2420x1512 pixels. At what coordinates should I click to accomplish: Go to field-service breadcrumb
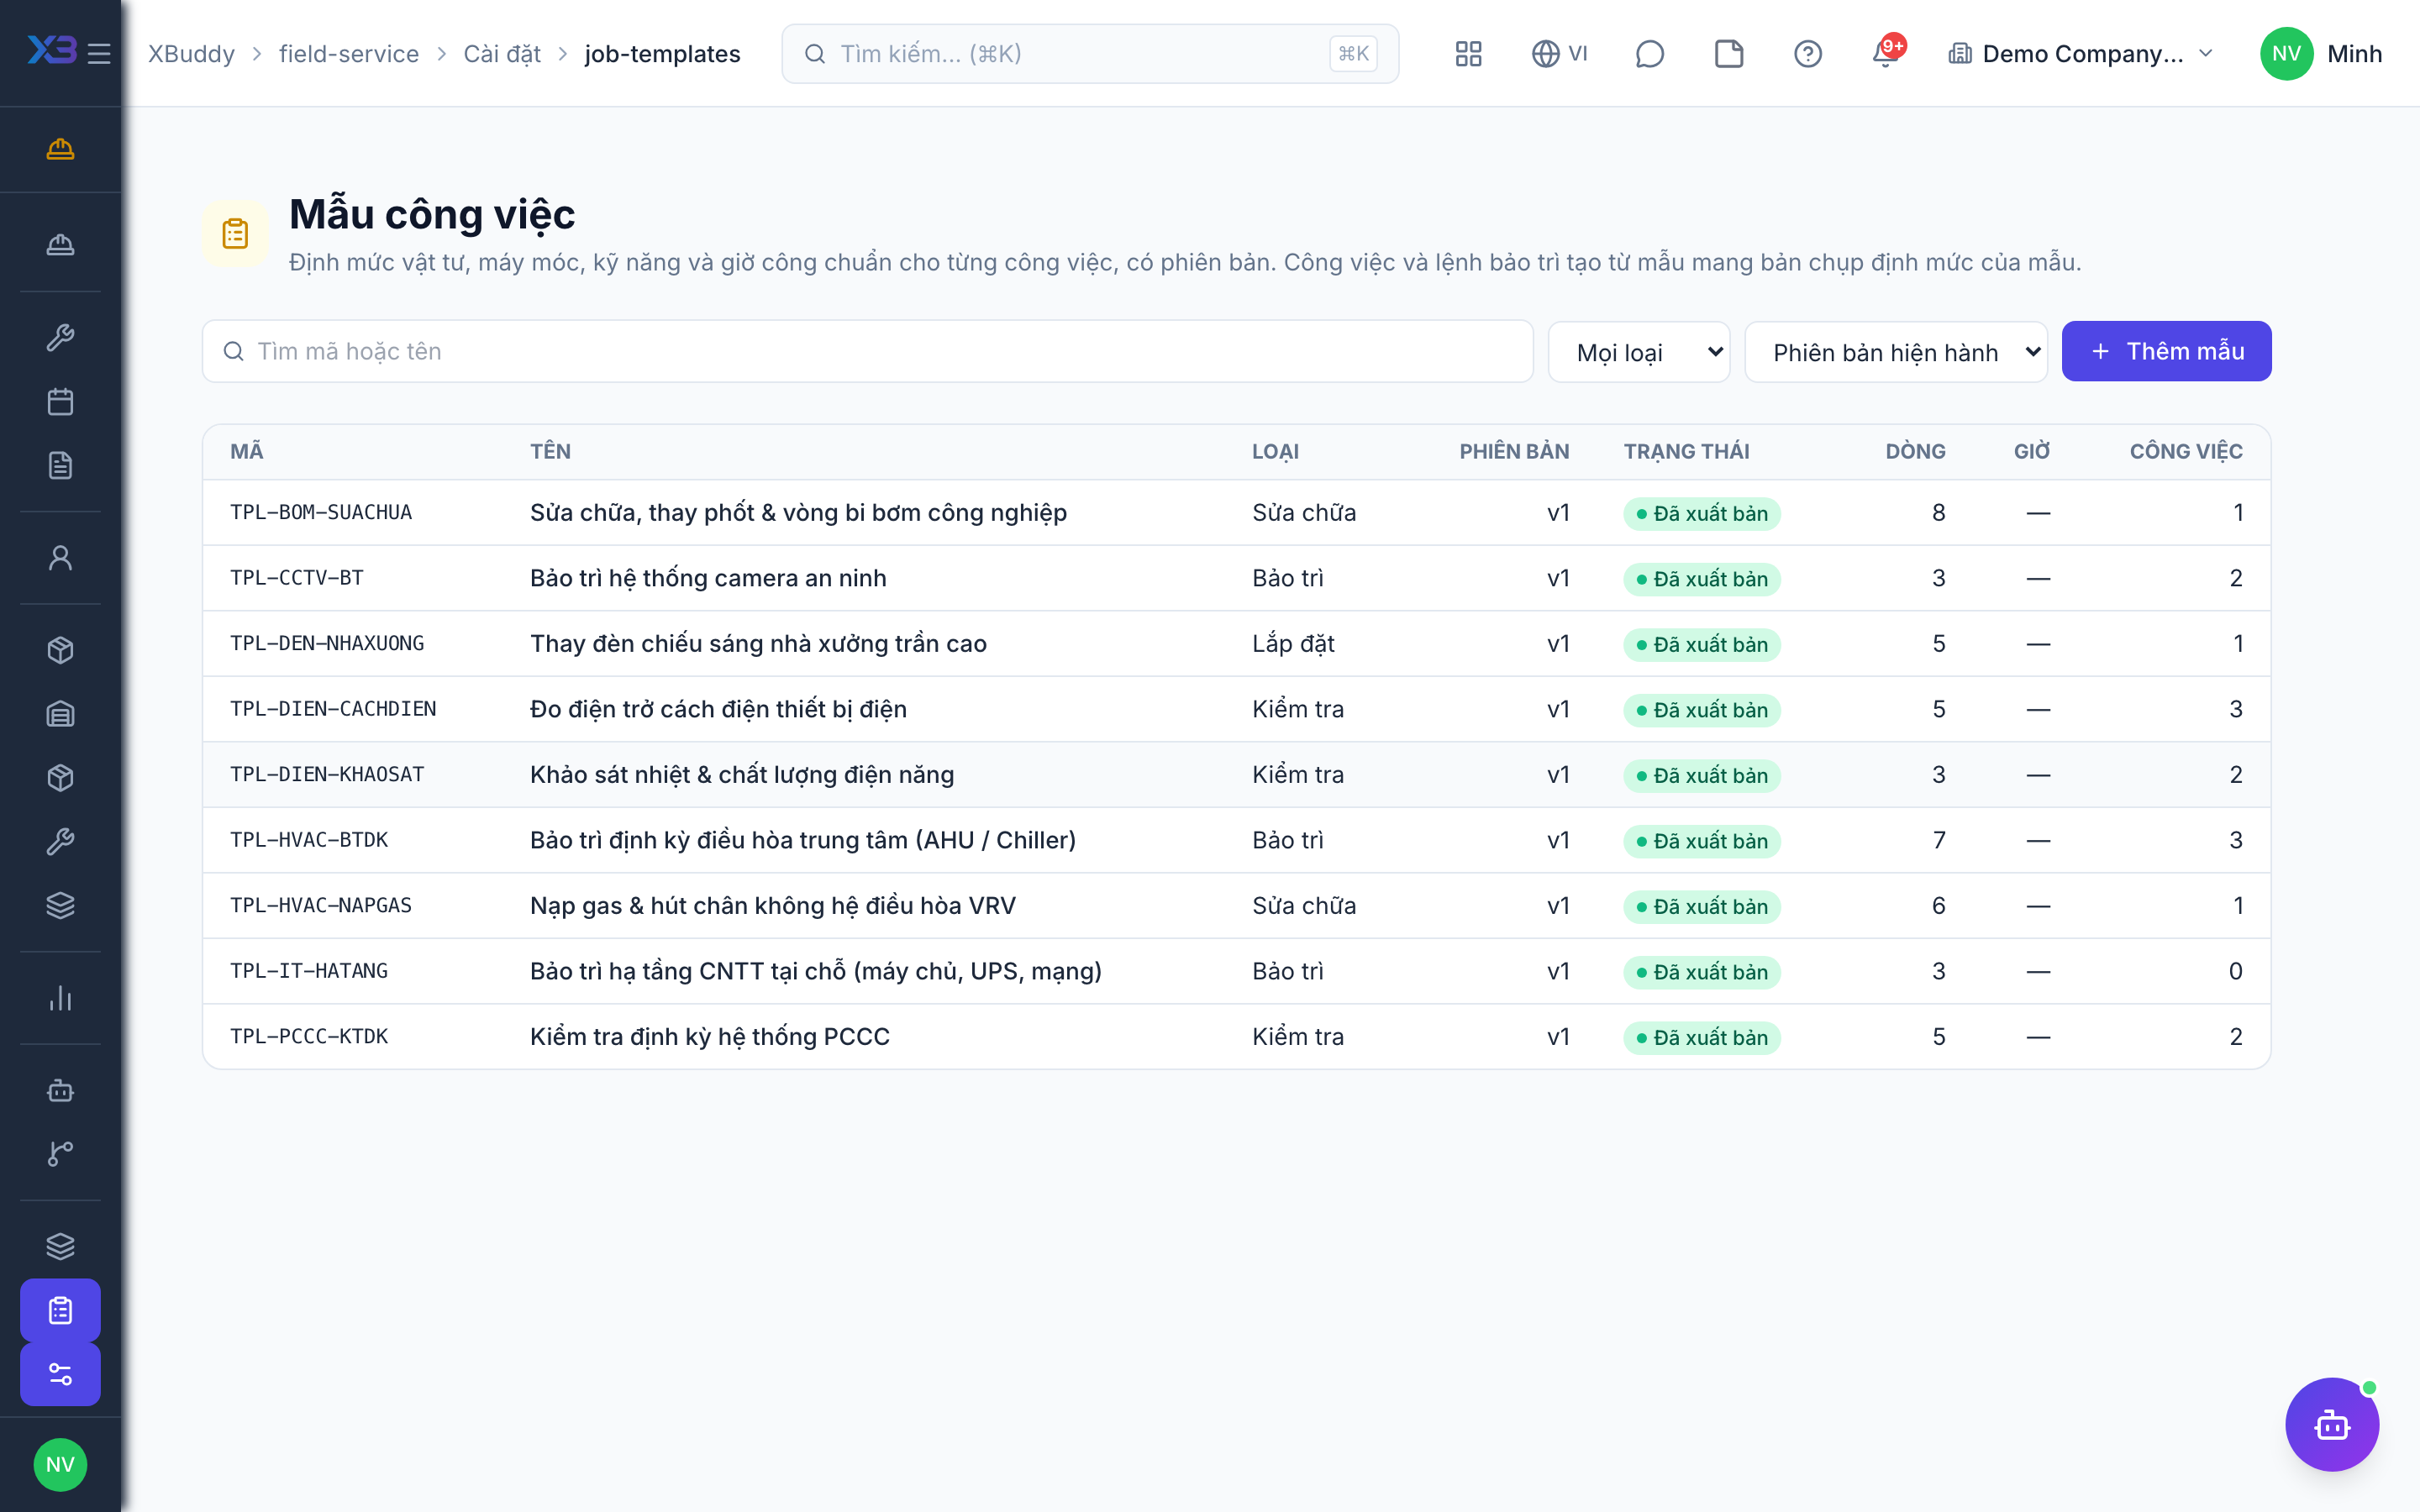(349, 54)
